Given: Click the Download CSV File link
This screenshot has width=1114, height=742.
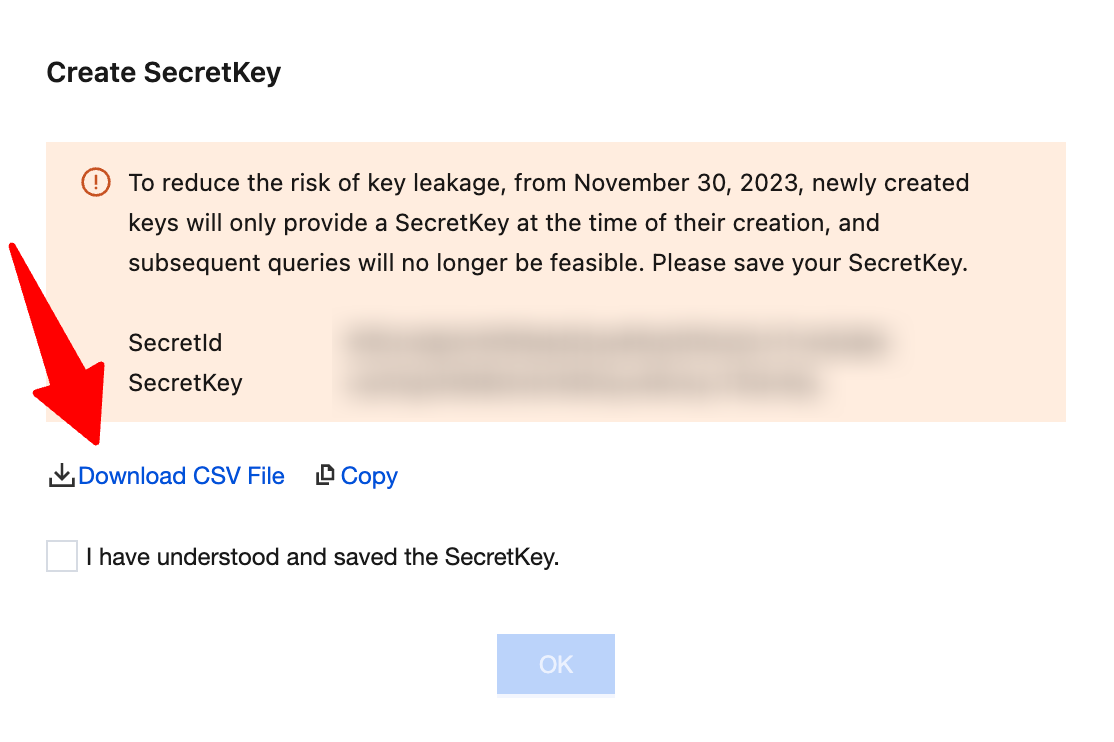Looking at the screenshot, I should click(181, 476).
